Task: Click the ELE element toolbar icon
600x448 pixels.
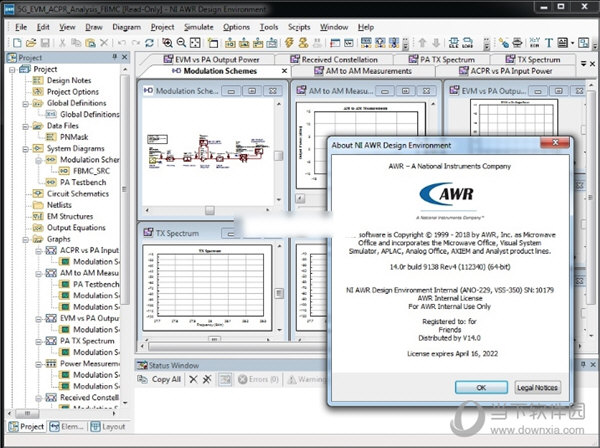Action: pyautogui.click(x=454, y=42)
